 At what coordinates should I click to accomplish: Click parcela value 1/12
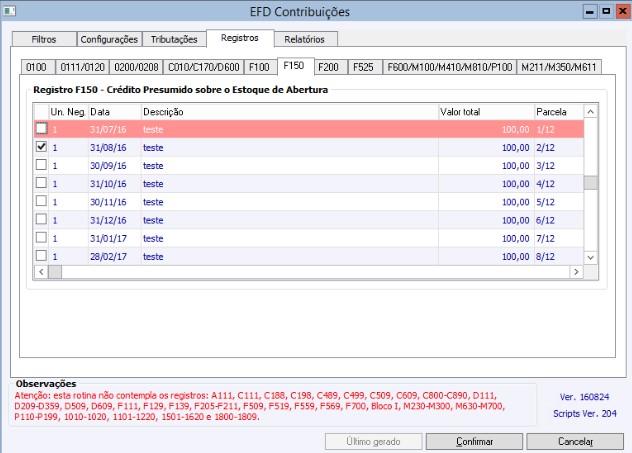[545, 130]
